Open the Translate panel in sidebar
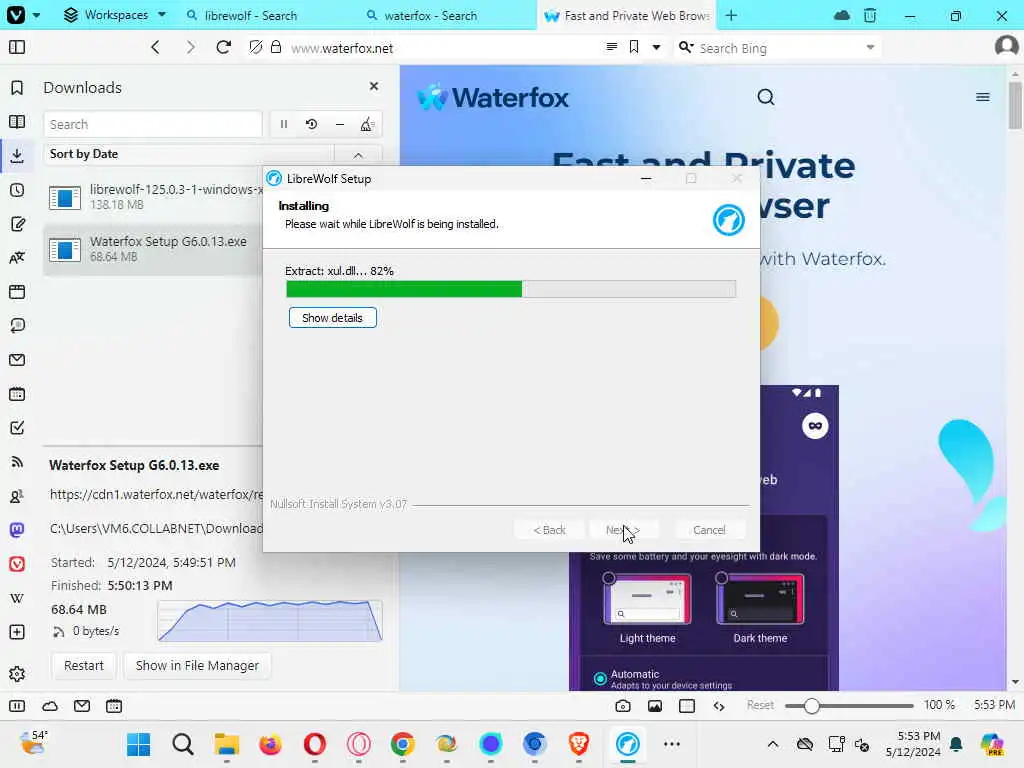 [x=17, y=258]
